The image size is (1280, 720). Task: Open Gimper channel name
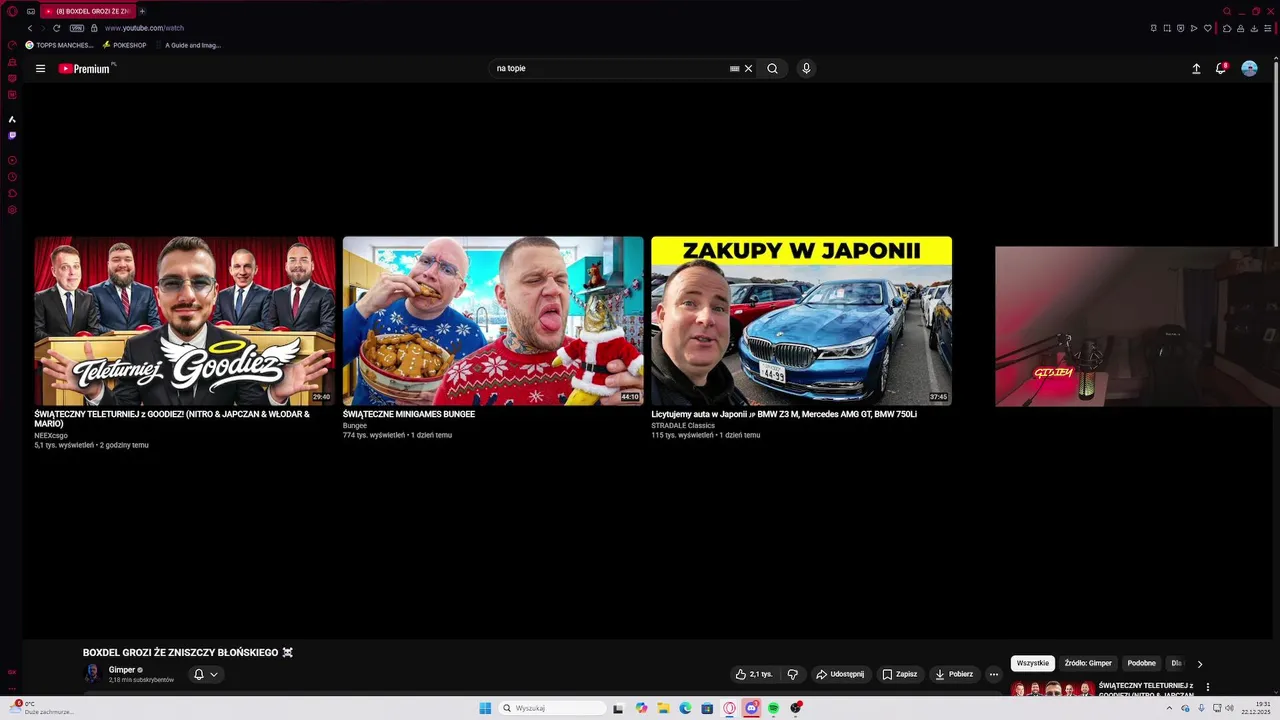click(x=122, y=670)
